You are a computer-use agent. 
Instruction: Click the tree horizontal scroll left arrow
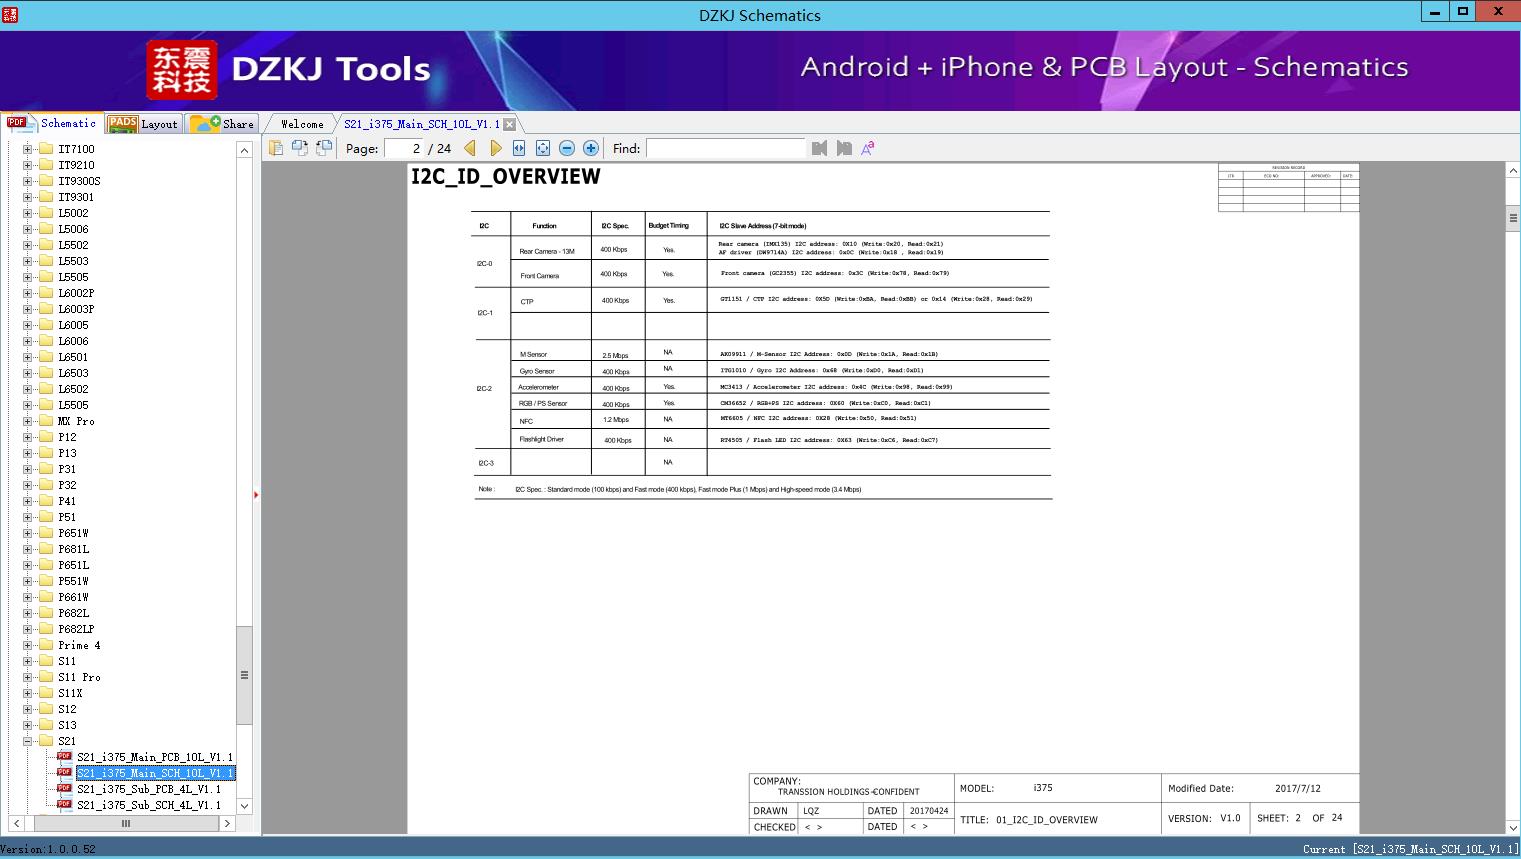[16, 824]
